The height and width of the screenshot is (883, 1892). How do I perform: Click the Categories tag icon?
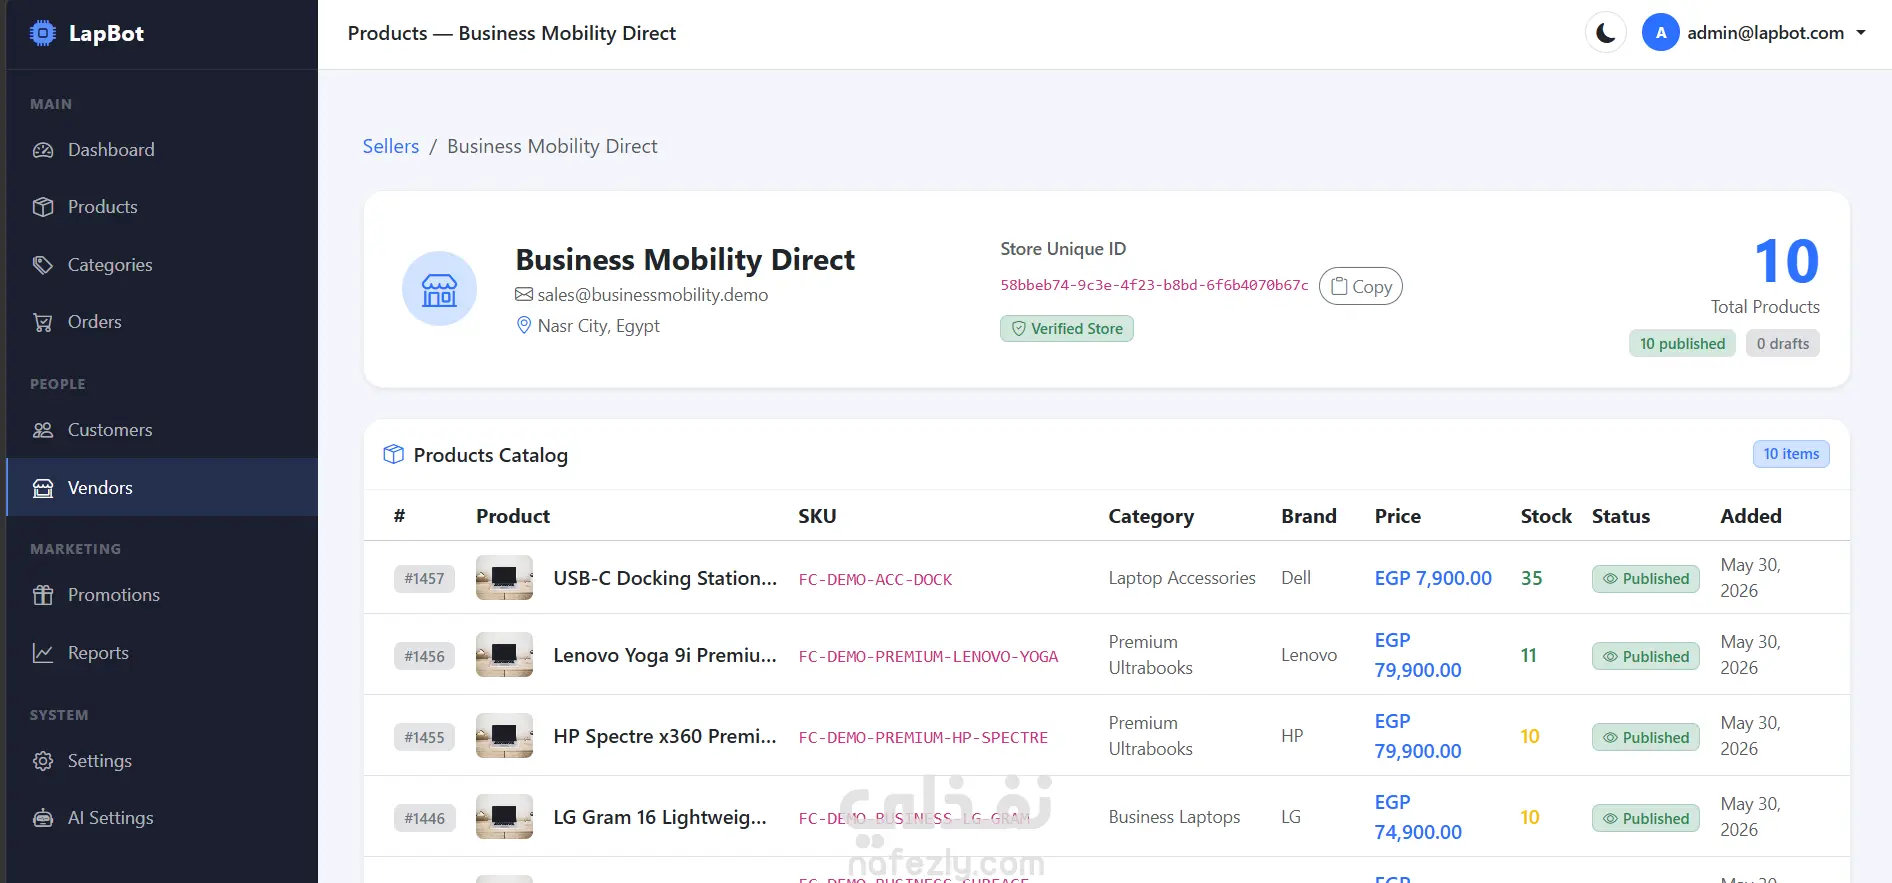pyautogui.click(x=43, y=265)
